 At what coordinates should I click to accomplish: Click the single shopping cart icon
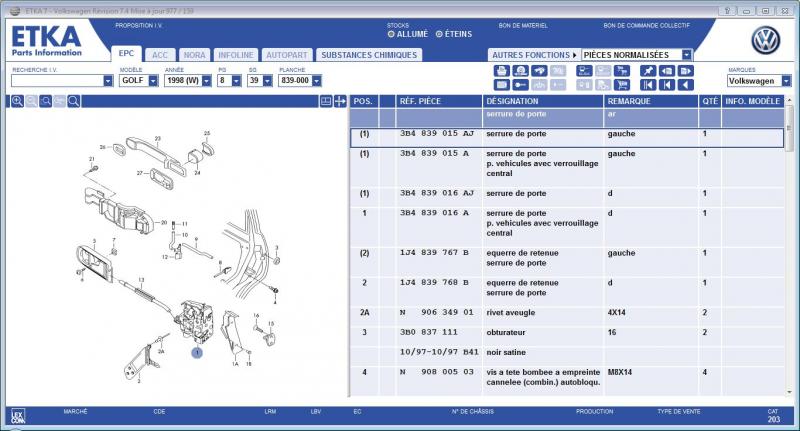tap(622, 85)
